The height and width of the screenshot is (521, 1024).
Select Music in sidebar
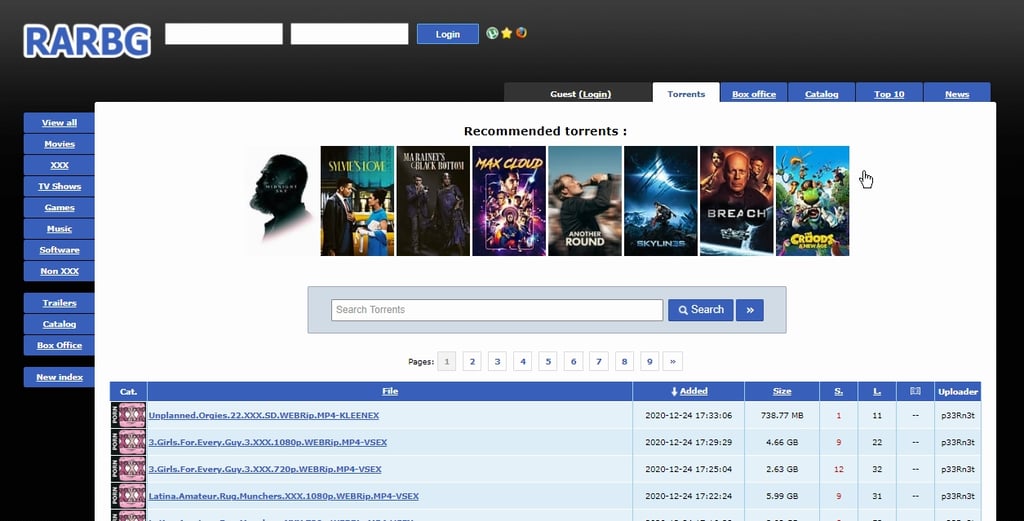tap(59, 229)
